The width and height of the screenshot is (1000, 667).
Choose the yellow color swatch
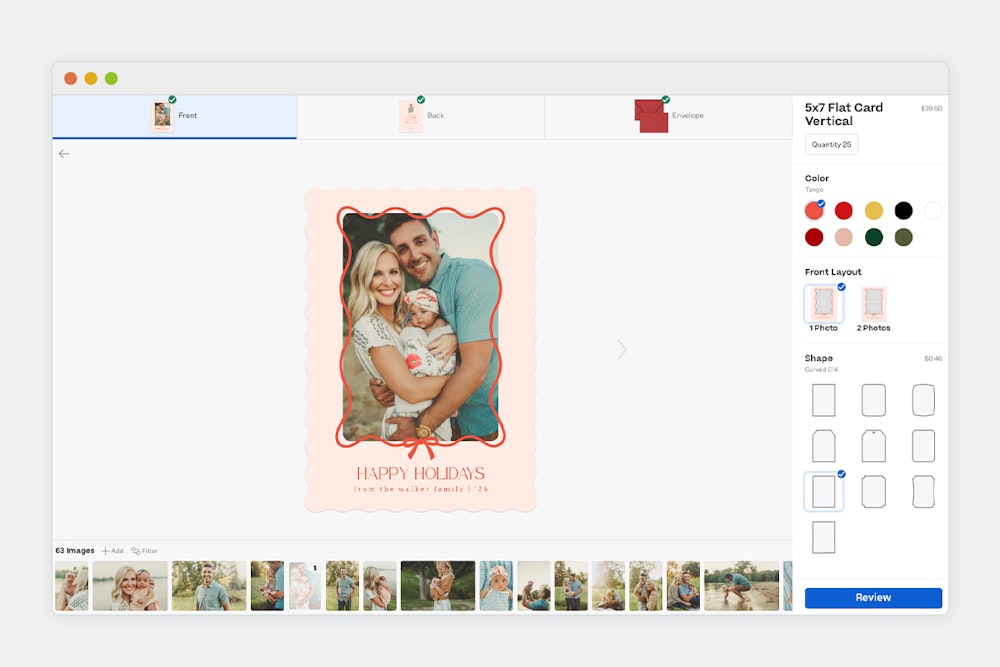pyautogui.click(x=874, y=211)
